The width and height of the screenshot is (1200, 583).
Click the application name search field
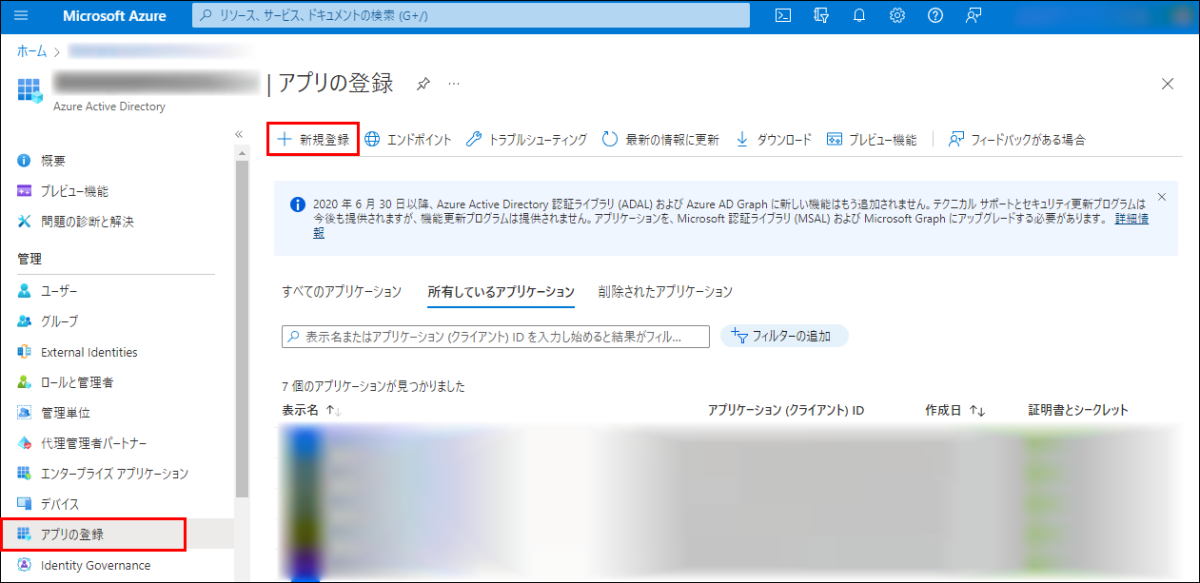495,336
